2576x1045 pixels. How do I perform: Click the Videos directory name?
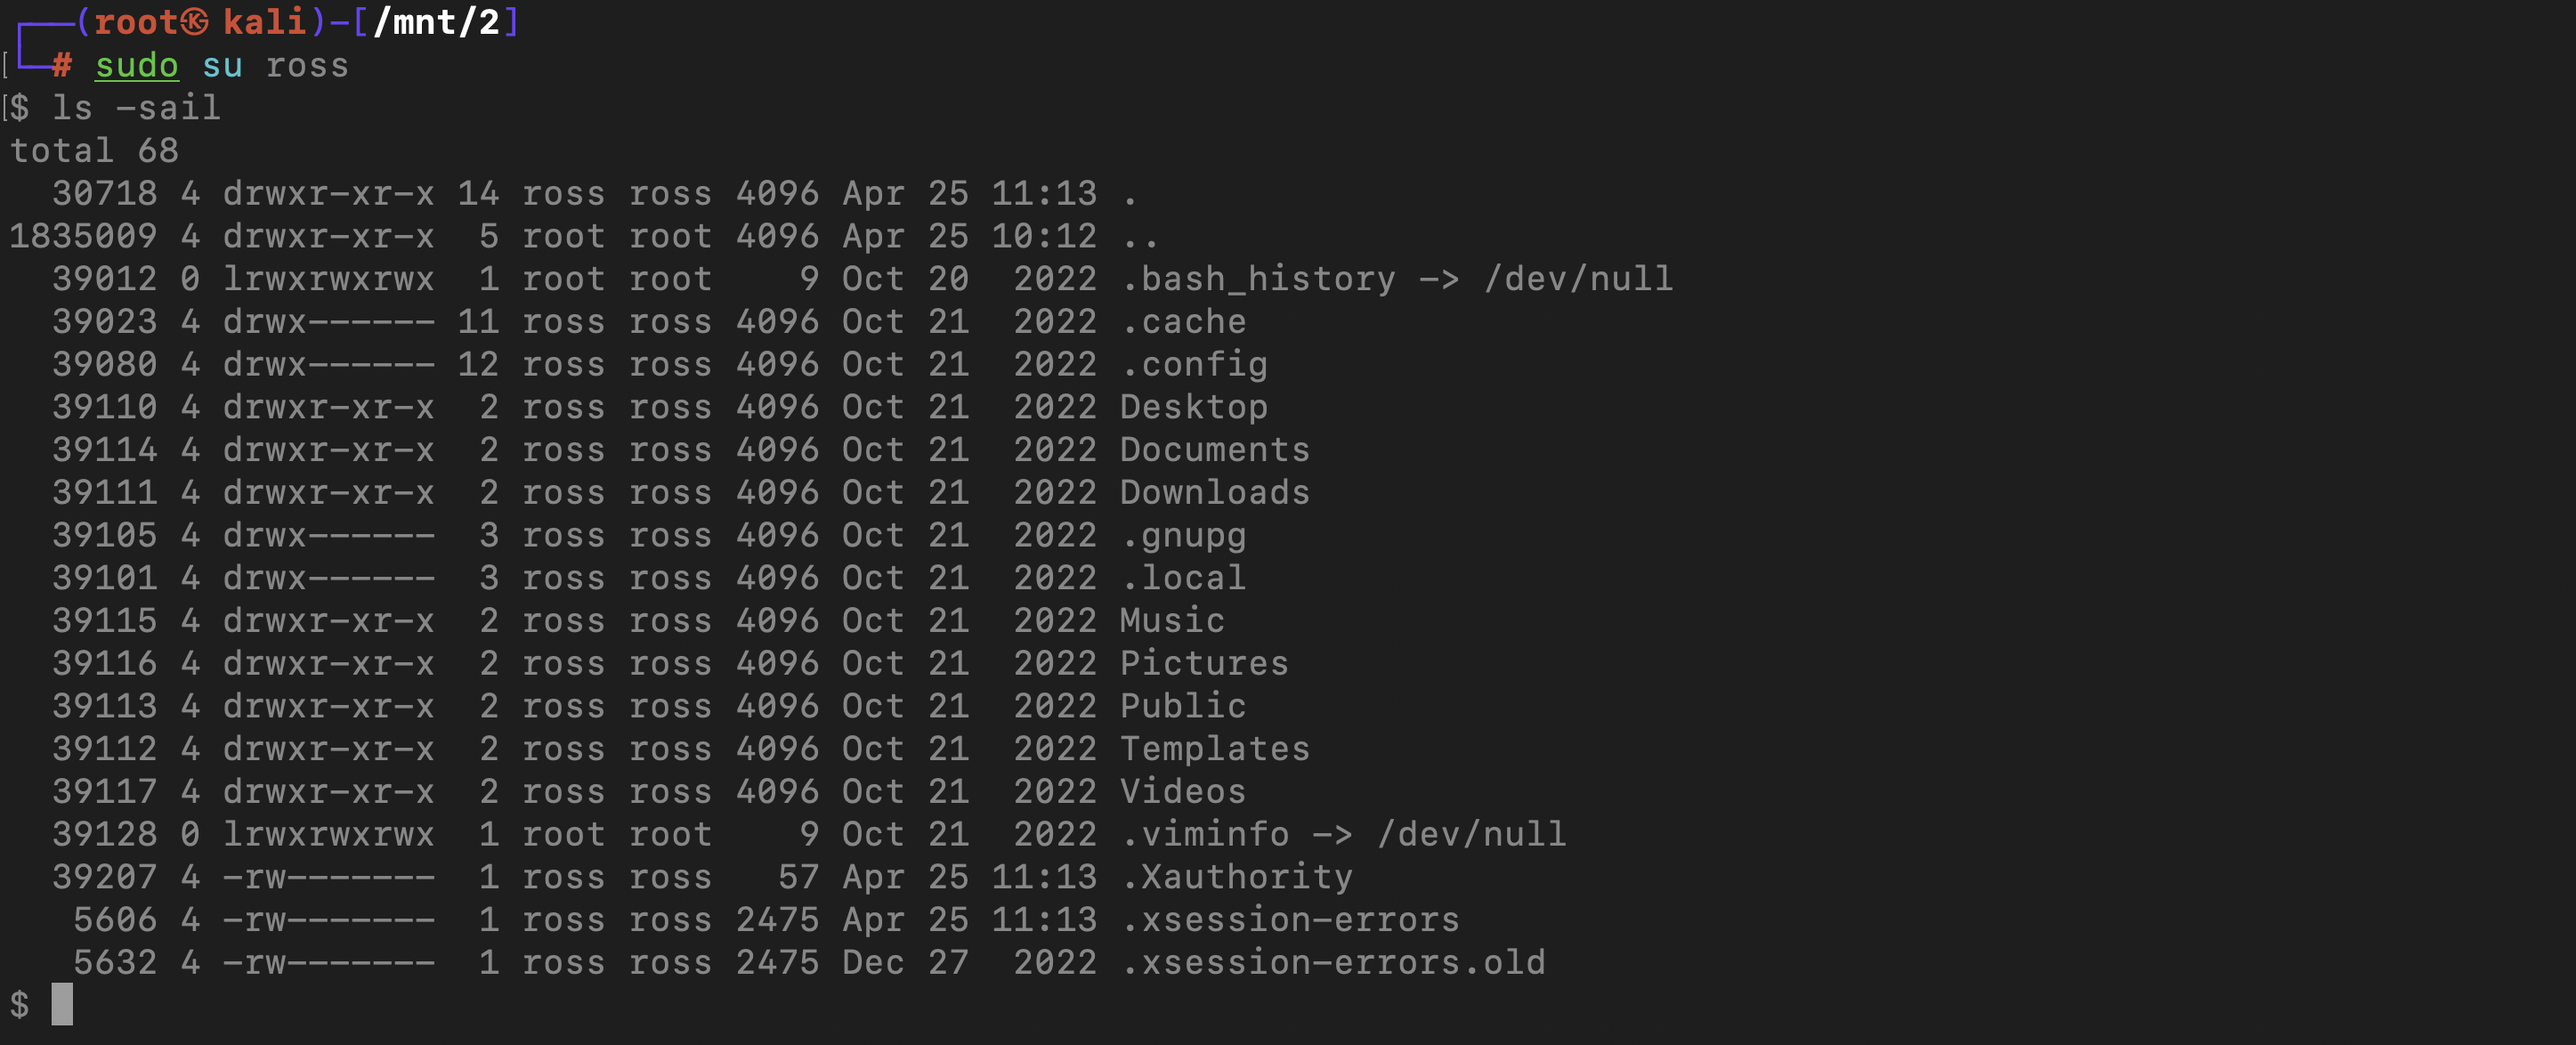(x=1183, y=792)
